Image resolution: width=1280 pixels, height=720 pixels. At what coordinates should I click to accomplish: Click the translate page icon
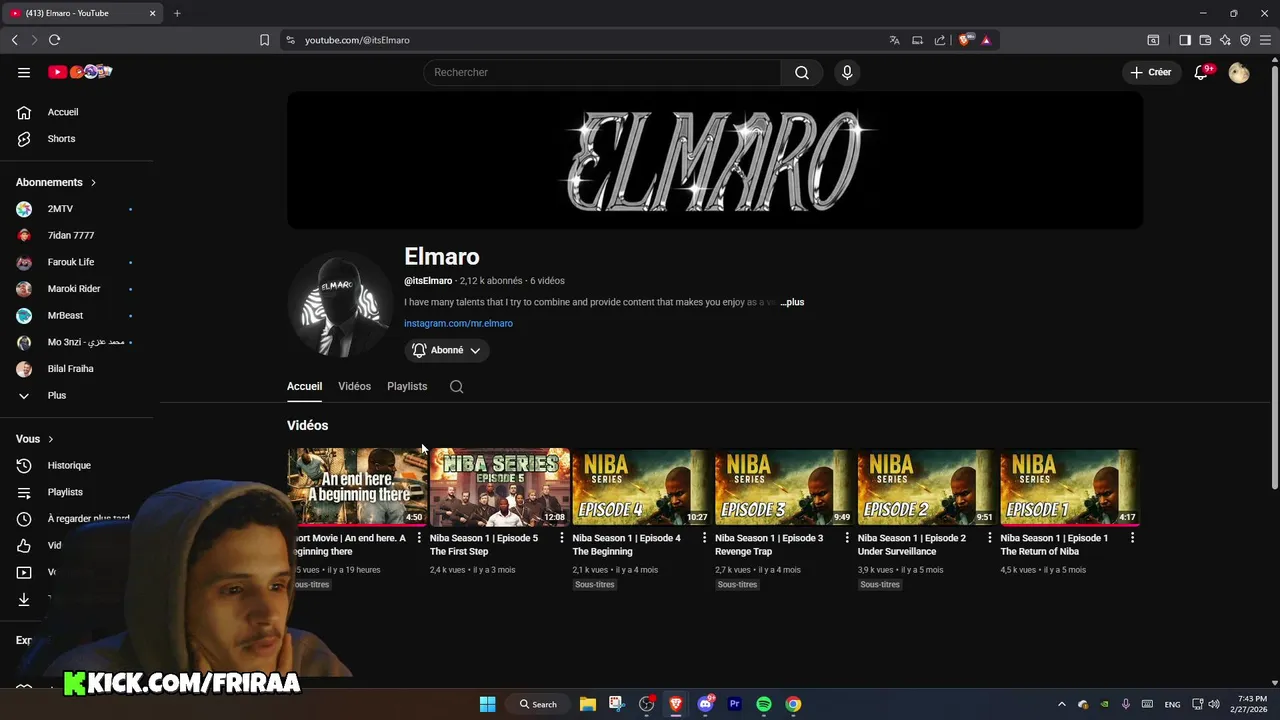pos(894,40)
